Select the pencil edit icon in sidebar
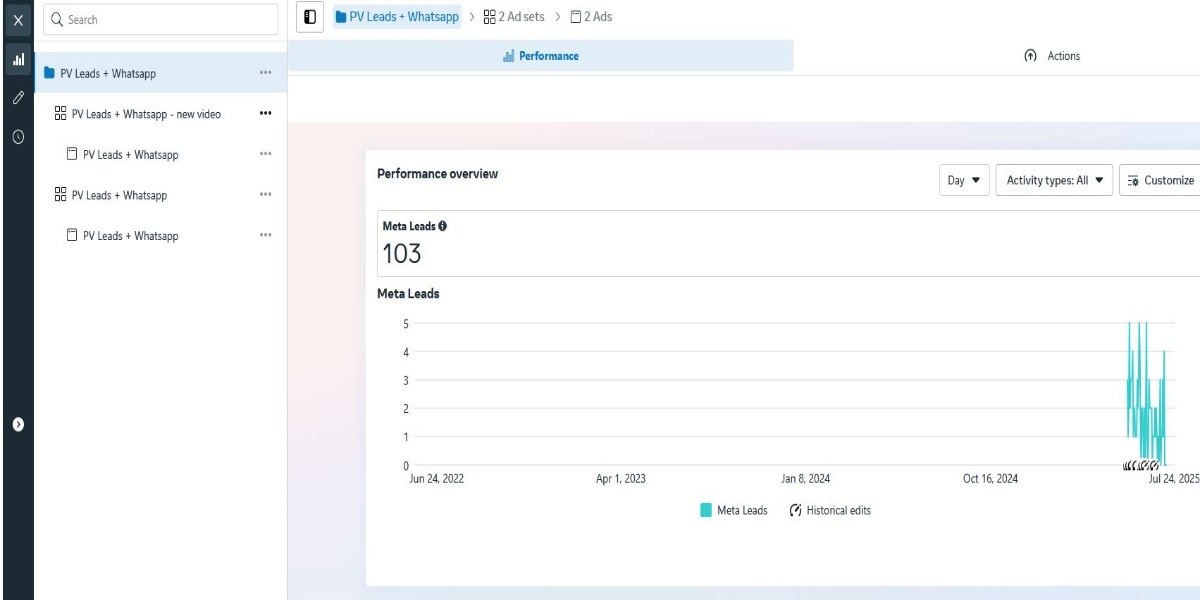The image size is (1200, 600). click(x=18, y=98)
